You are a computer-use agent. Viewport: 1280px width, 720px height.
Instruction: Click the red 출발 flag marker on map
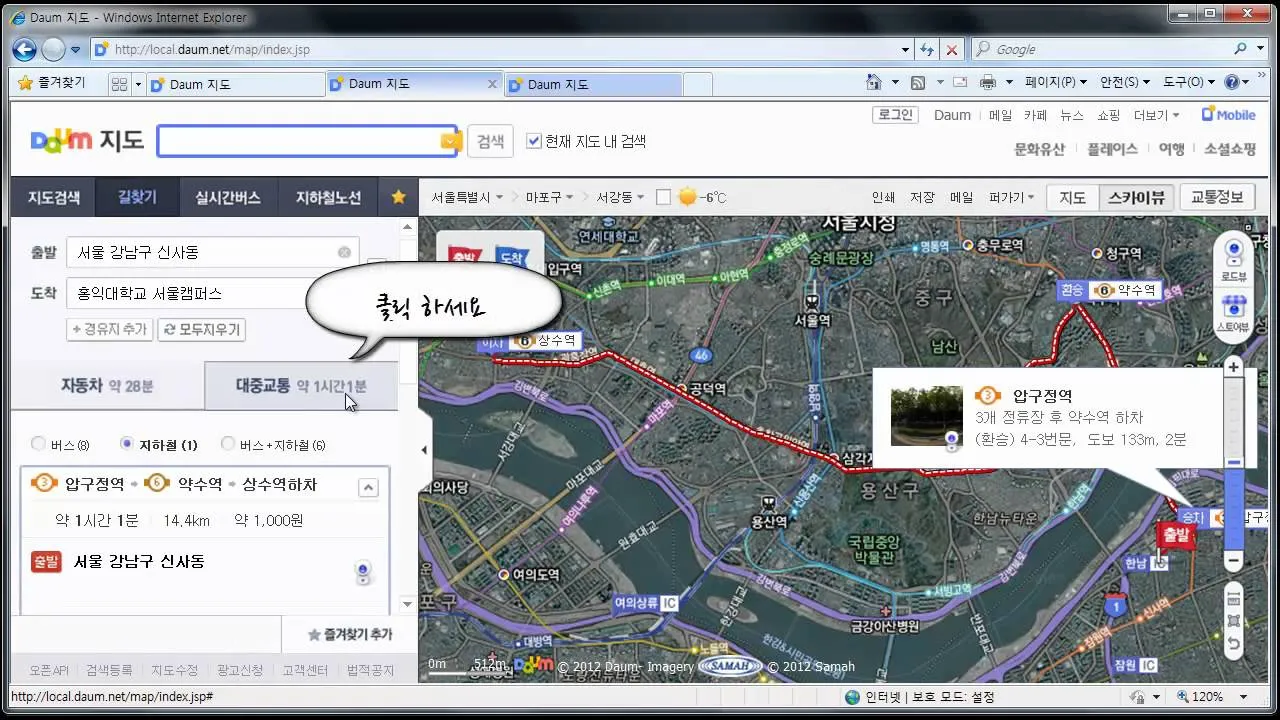tap(1175, 536)
